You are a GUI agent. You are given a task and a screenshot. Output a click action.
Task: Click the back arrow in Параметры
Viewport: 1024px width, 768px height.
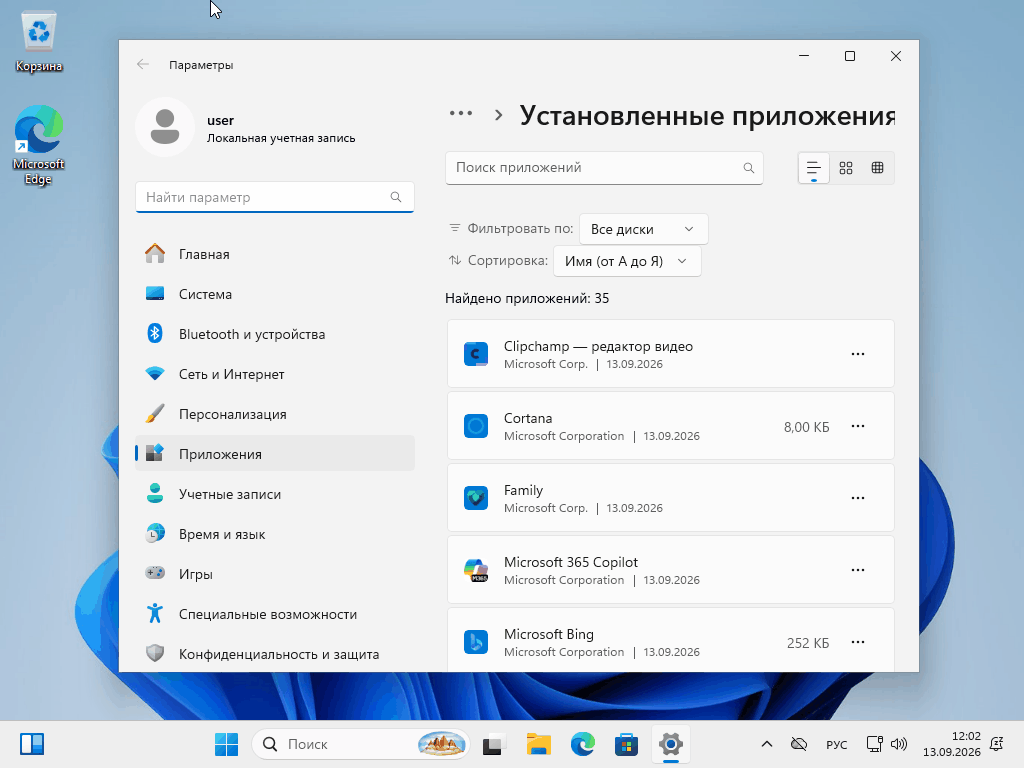(x=142, y=64)
